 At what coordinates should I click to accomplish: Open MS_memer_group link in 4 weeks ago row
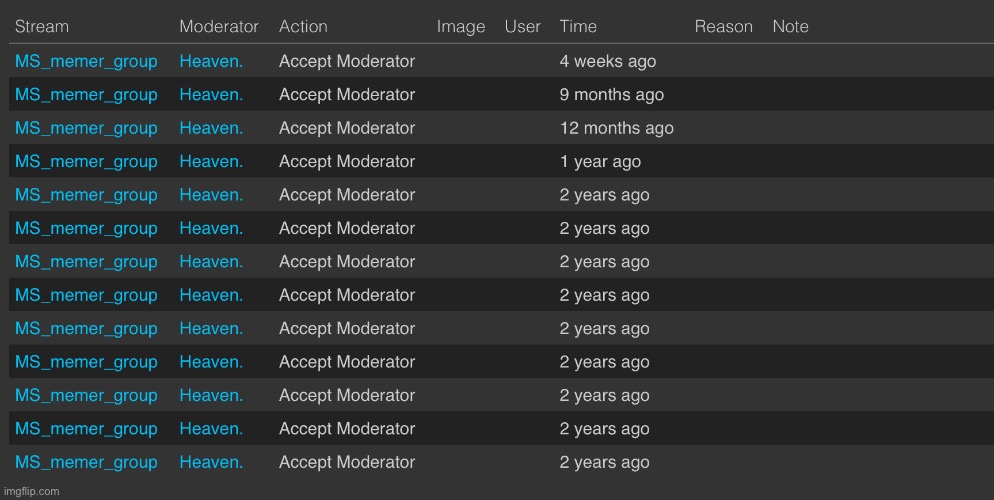(86, 61)
